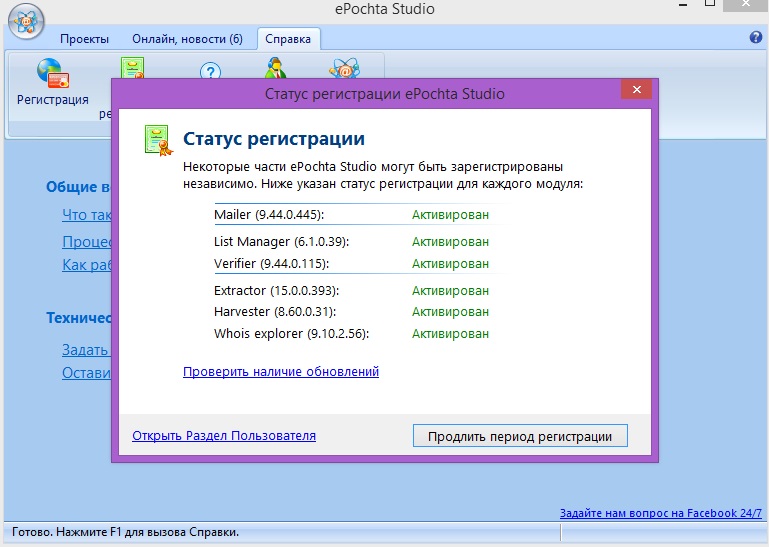Click the certificate status icon in ribbon
The width and height of the screenshot is (769, 547).
[x=132, y=68]
